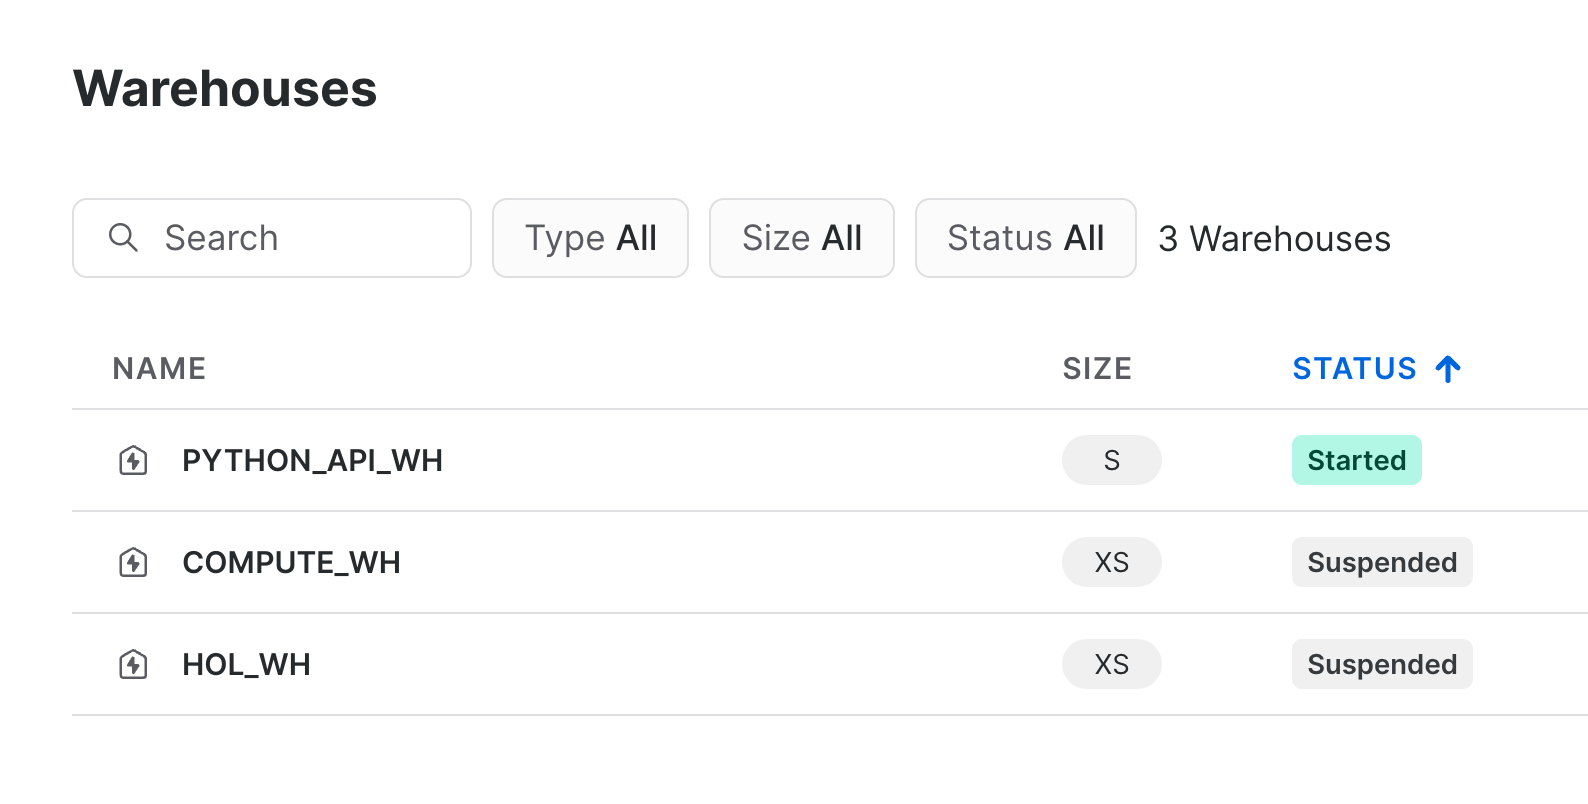Click the magnifying glass search icon
1588x804 pixels.
click(123, 238)
